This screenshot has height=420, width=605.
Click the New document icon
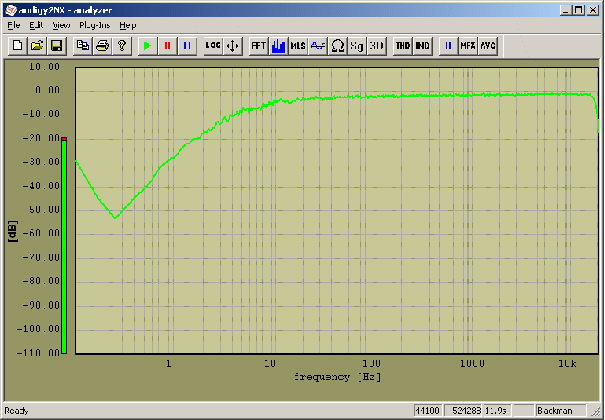18,46
